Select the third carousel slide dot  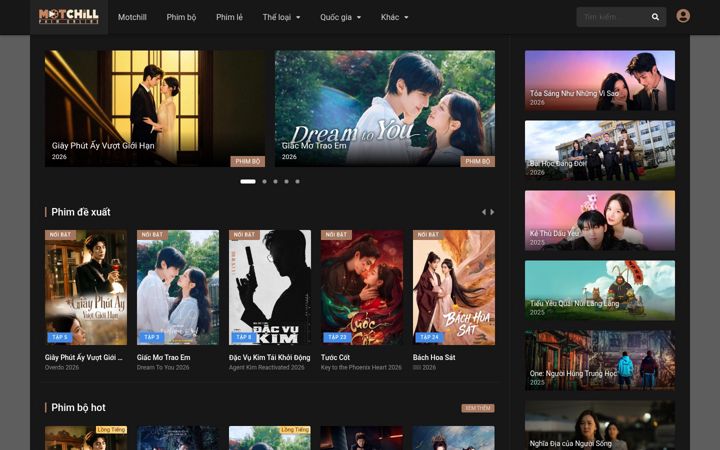[276, 181]
